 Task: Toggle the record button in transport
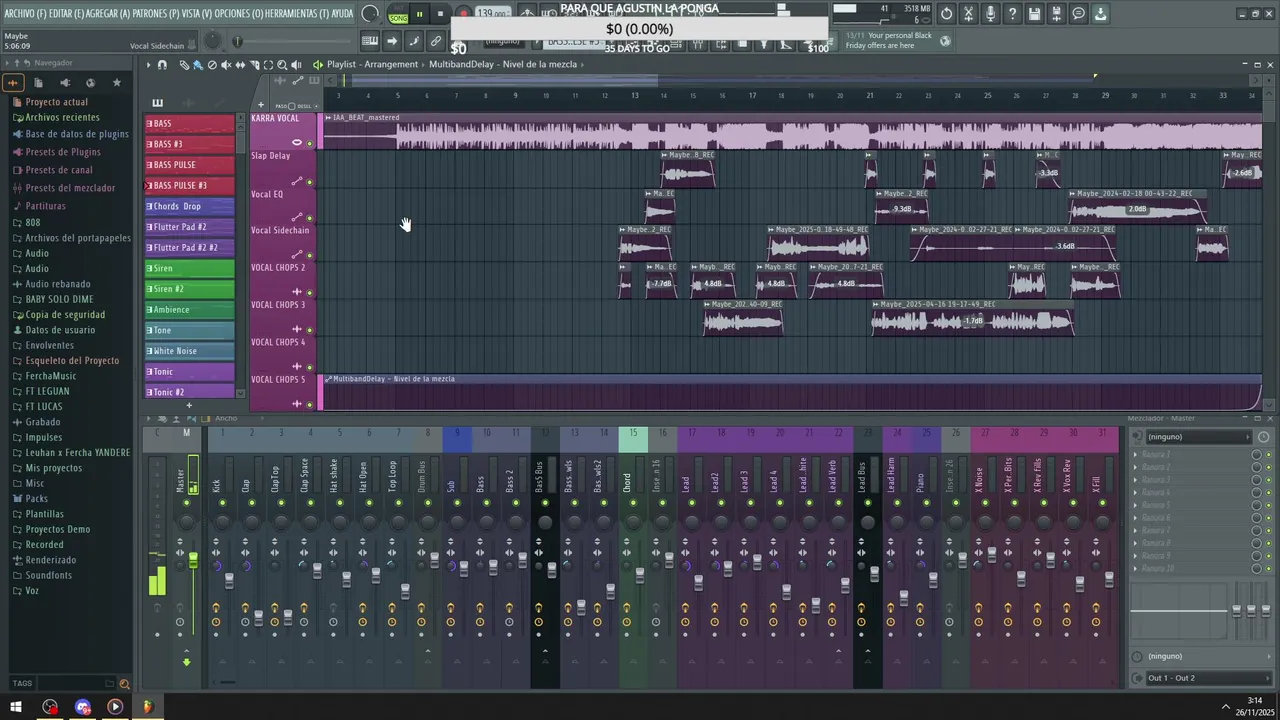point(464,14)
